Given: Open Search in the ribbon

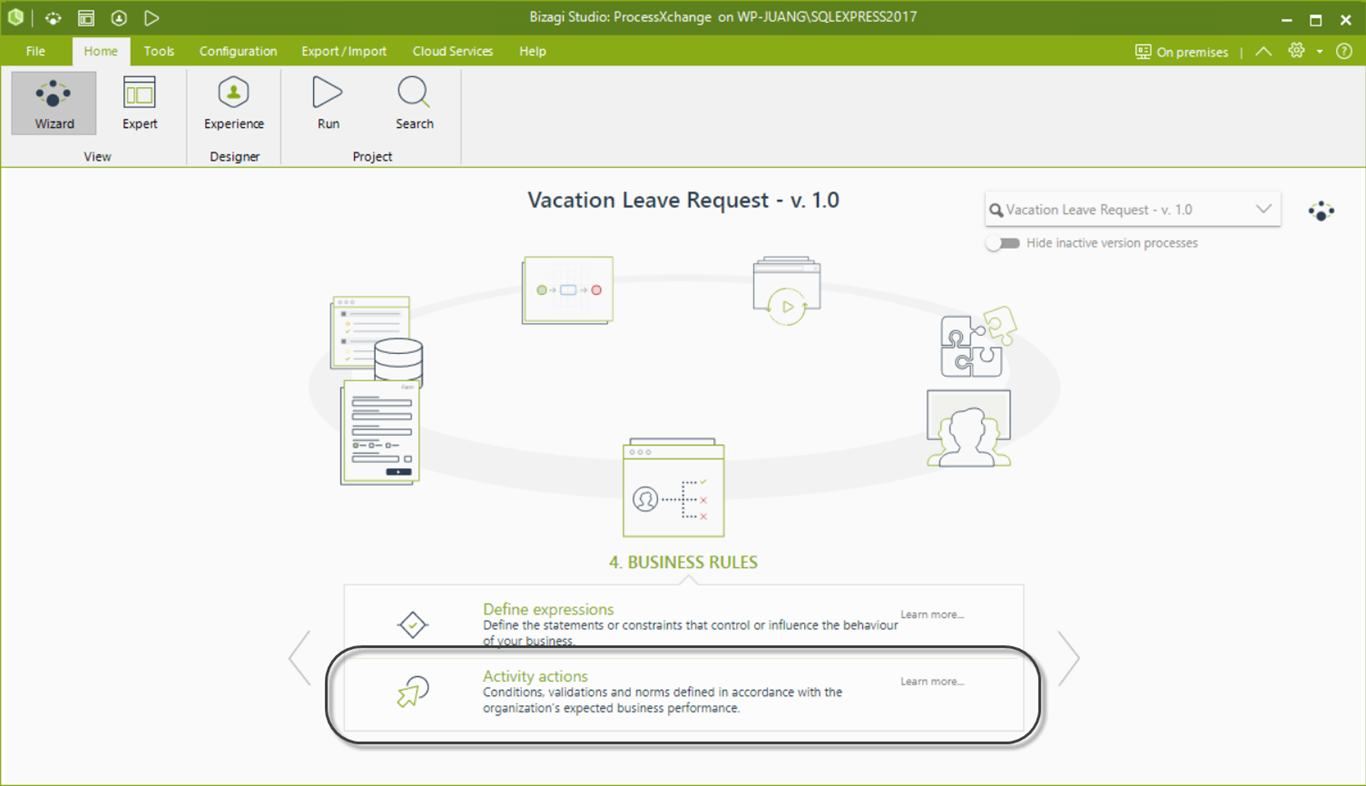Looking at the screenshot, I should point(414,103).
